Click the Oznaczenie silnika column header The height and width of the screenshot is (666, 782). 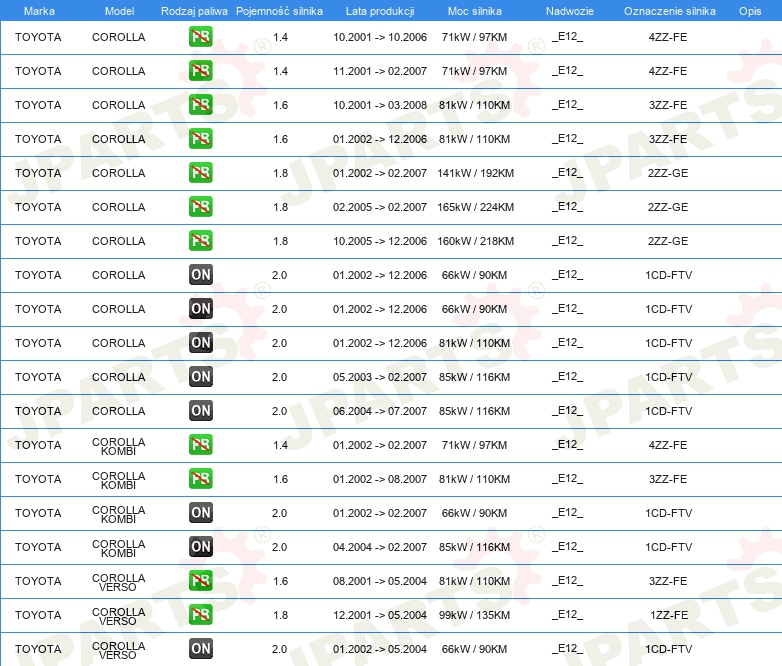(x=669, y=11)
